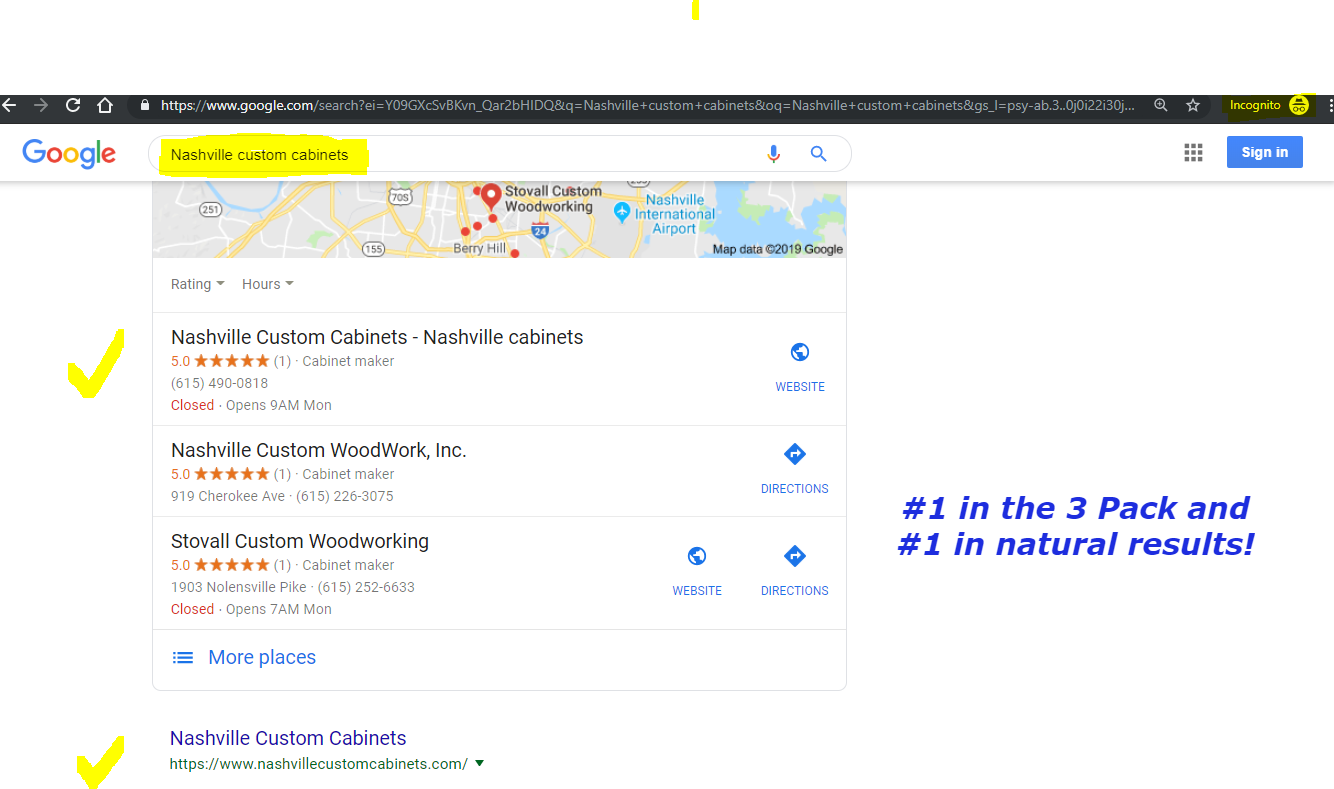Click the Stovall Custom Woodworking map pin
Screen dimensions: 1334x789
coord(490,197)
